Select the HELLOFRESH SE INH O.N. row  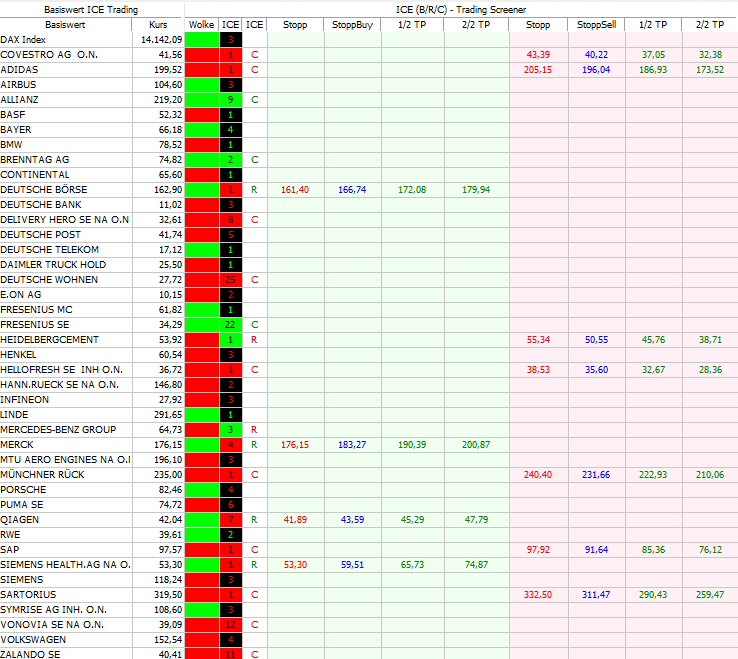pos(62,370)
